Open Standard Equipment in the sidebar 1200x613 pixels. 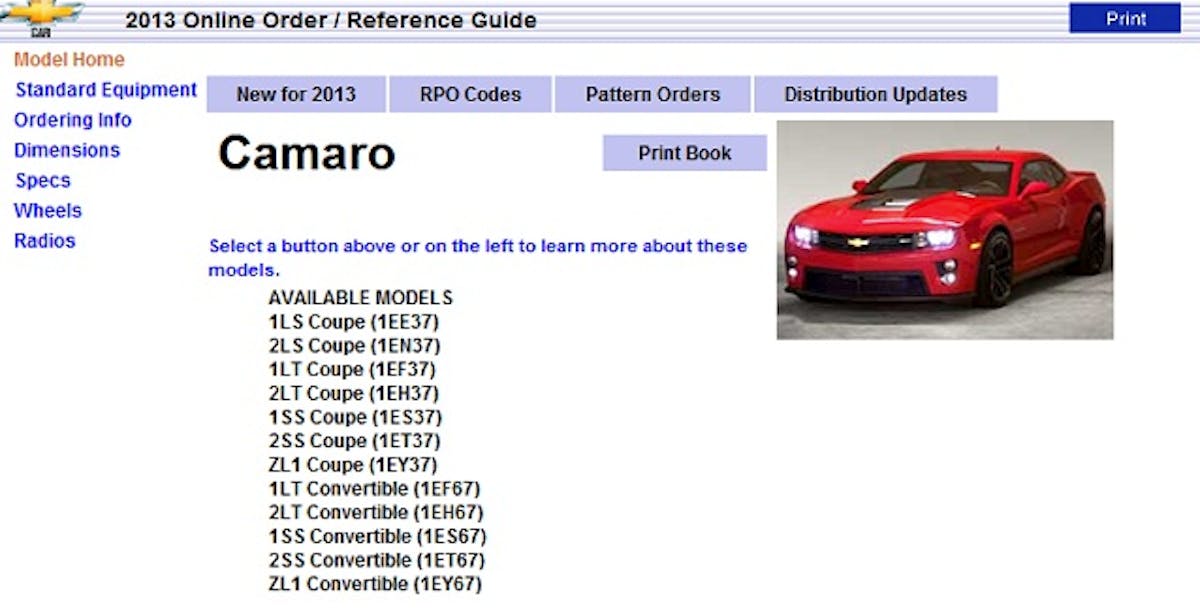(x=106, y=90)
